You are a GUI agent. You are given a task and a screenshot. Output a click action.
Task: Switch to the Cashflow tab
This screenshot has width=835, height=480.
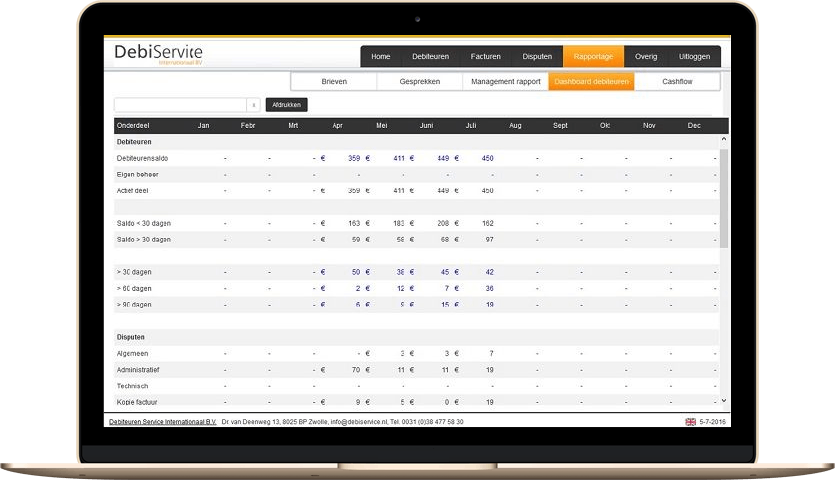coord(677,82)
